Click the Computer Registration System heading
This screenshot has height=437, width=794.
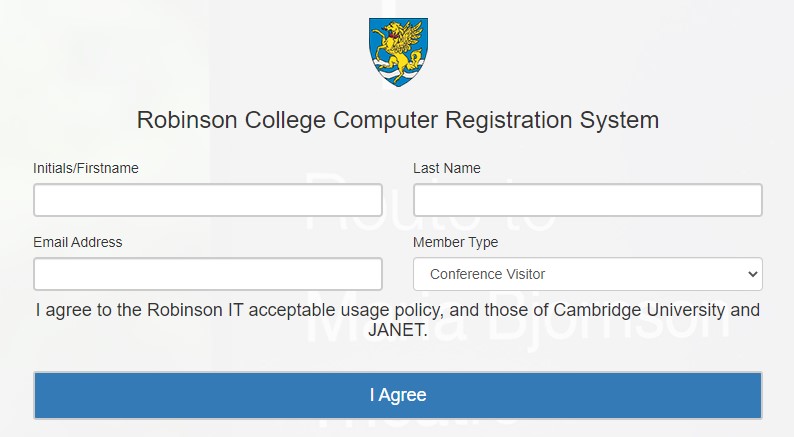(x=496, y=121)
